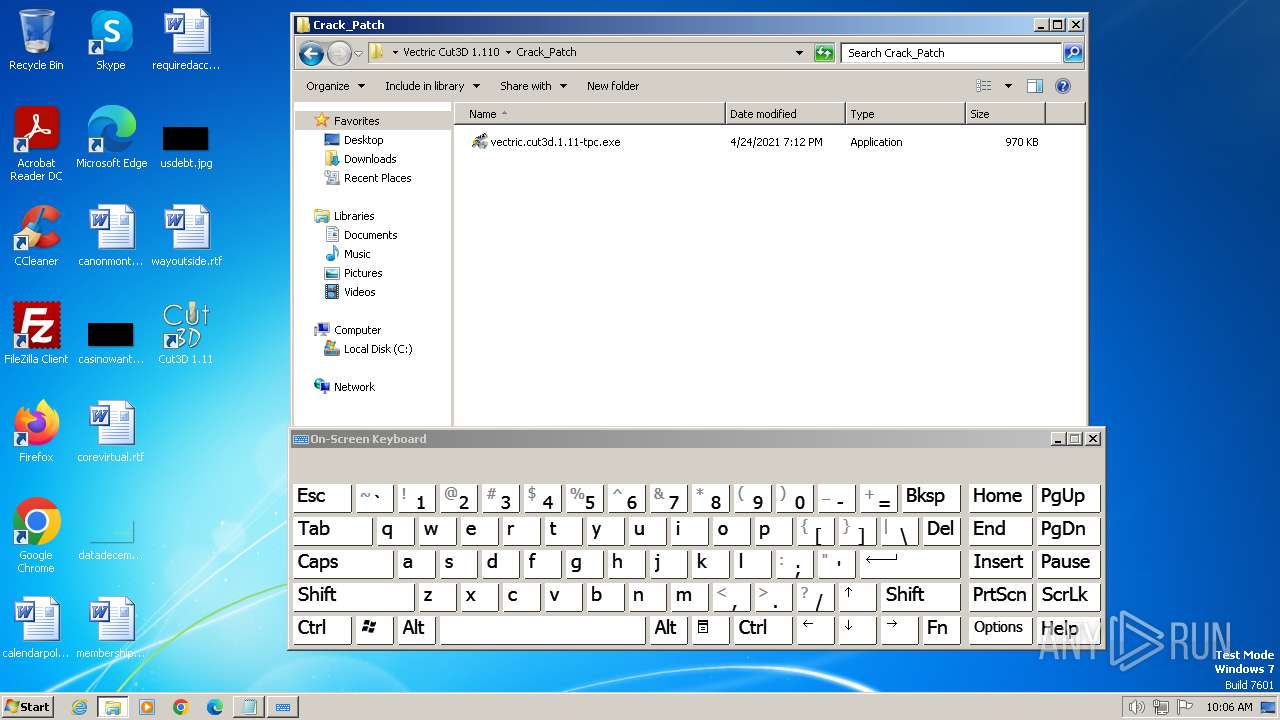This screenshot has height=720, width=1280.
Task: Click the Explorer refresh button
Action: tap(824, 53)
